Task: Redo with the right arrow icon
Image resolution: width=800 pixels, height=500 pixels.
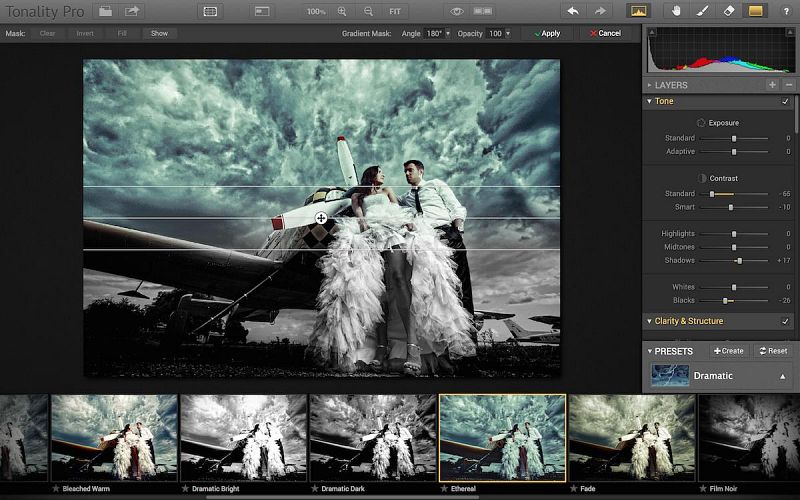Action: [x=600, y=11]
